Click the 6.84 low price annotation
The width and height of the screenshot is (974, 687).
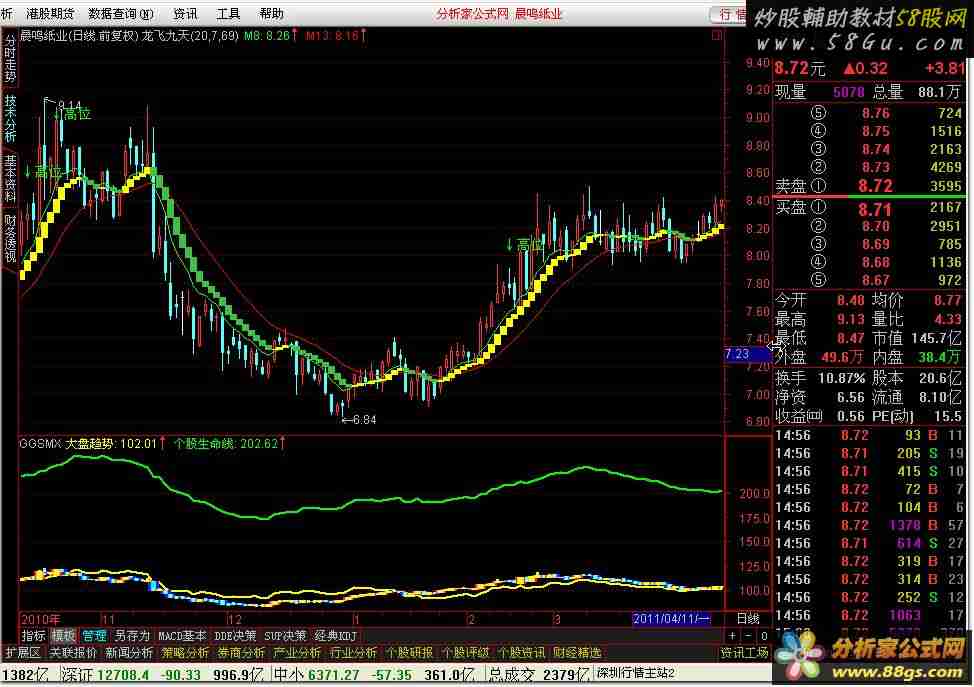[359, 420]
